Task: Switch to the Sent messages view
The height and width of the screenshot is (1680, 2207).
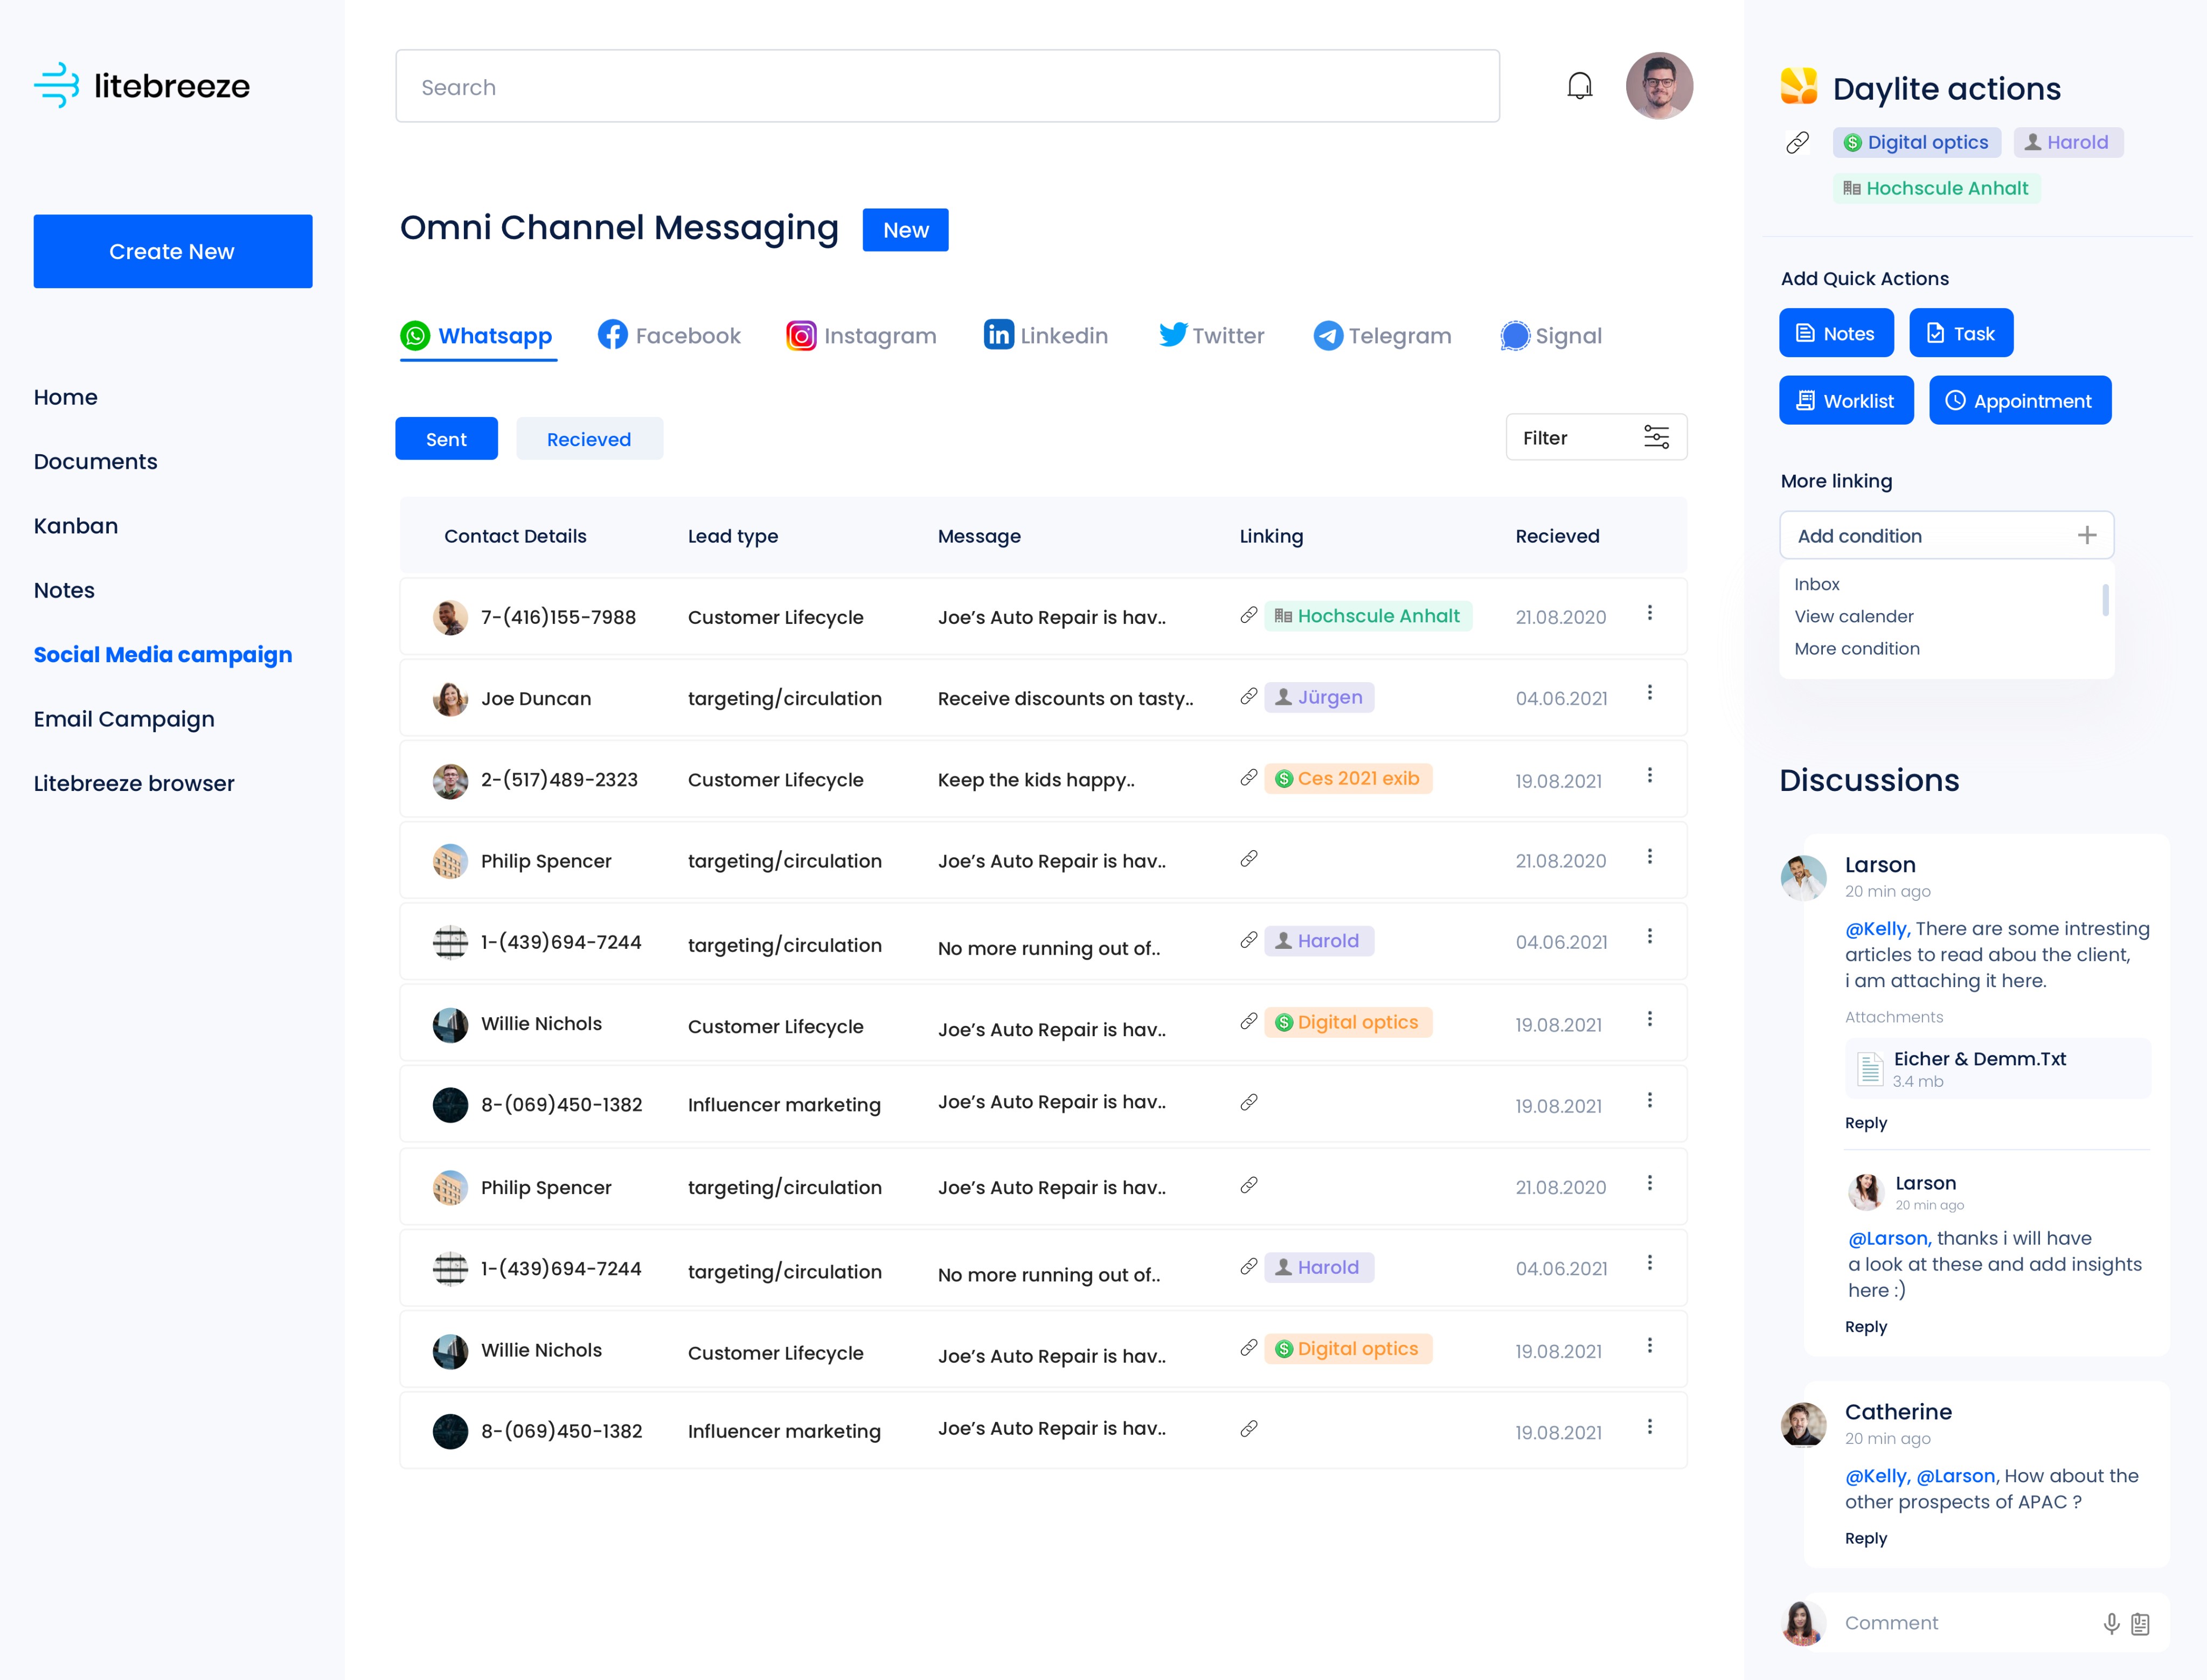Action: click(x=446, y=439)
